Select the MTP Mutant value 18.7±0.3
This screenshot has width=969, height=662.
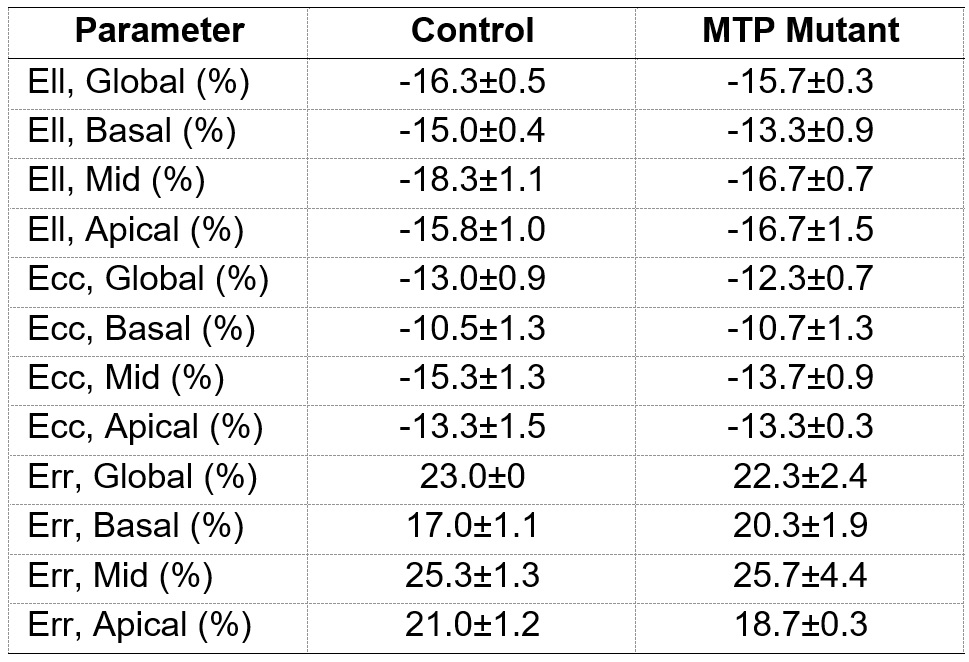point(800,626)
